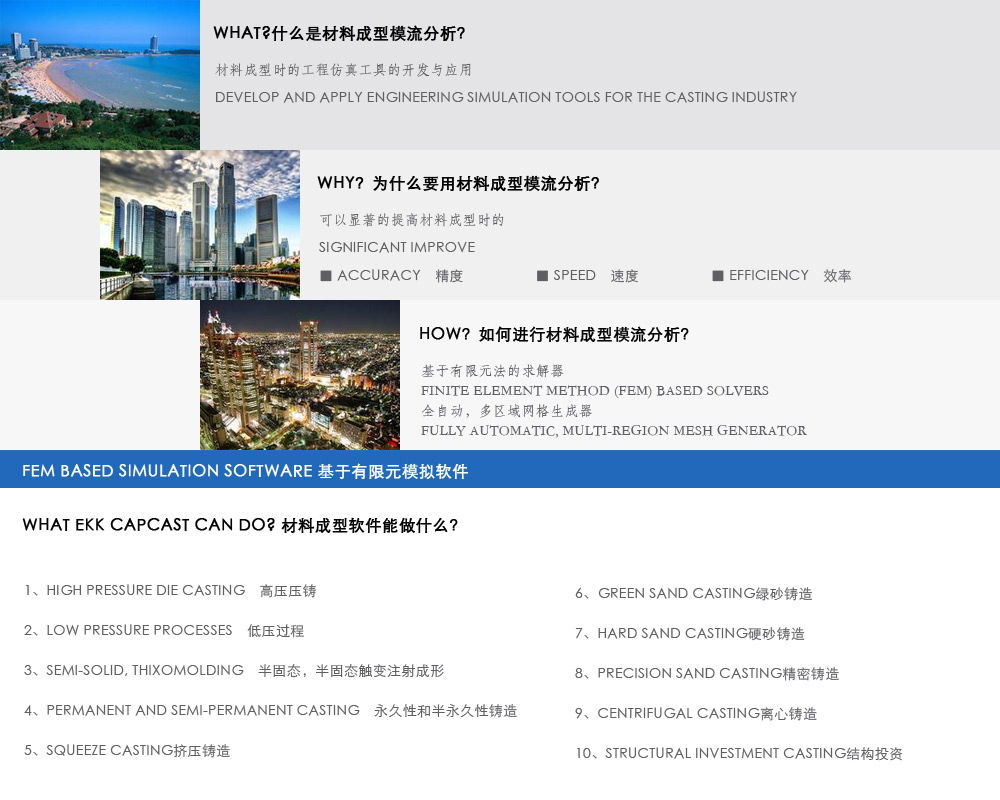Viewport: 1000px width, 800px height.
Task: Select the night city skyline photo
Action: (x=300, y=374)
